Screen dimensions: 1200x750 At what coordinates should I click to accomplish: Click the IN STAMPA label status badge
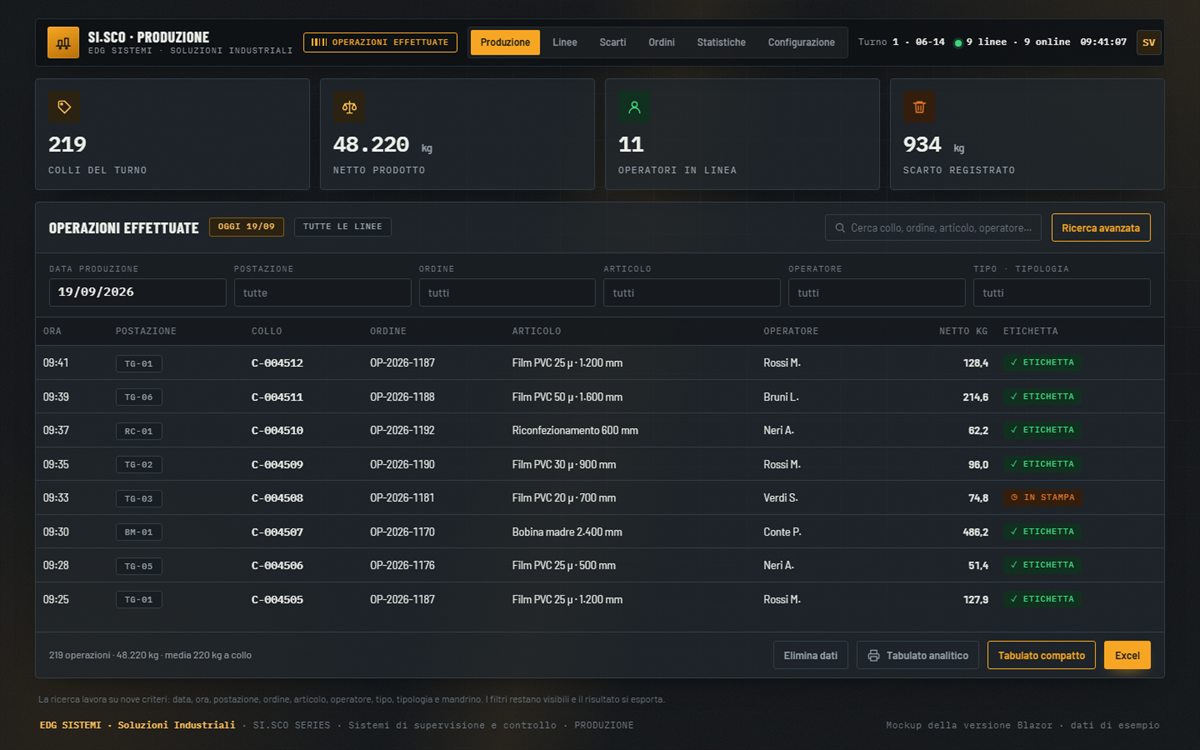[1042, 497]
